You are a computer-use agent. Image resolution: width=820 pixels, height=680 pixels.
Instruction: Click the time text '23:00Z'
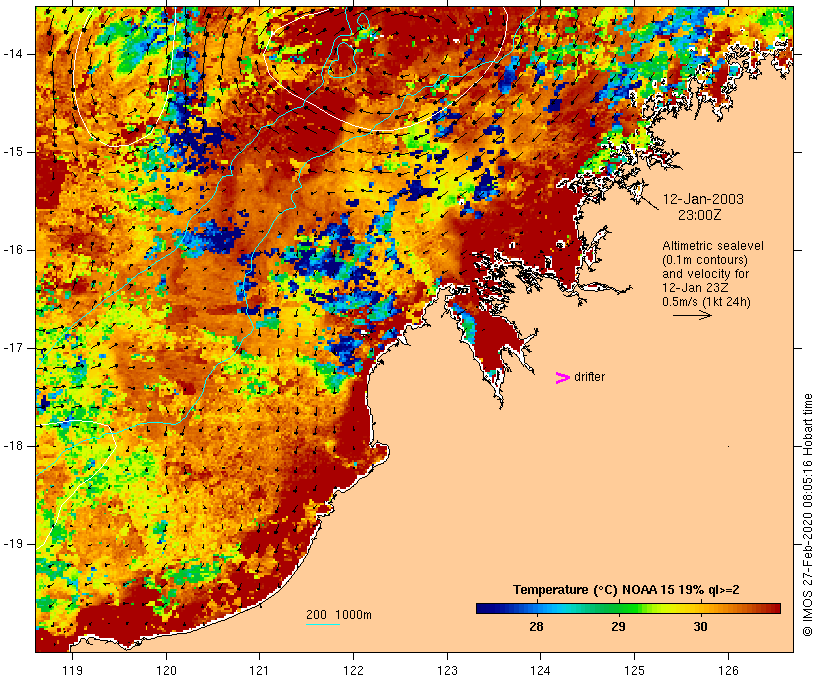coord(700,214)
